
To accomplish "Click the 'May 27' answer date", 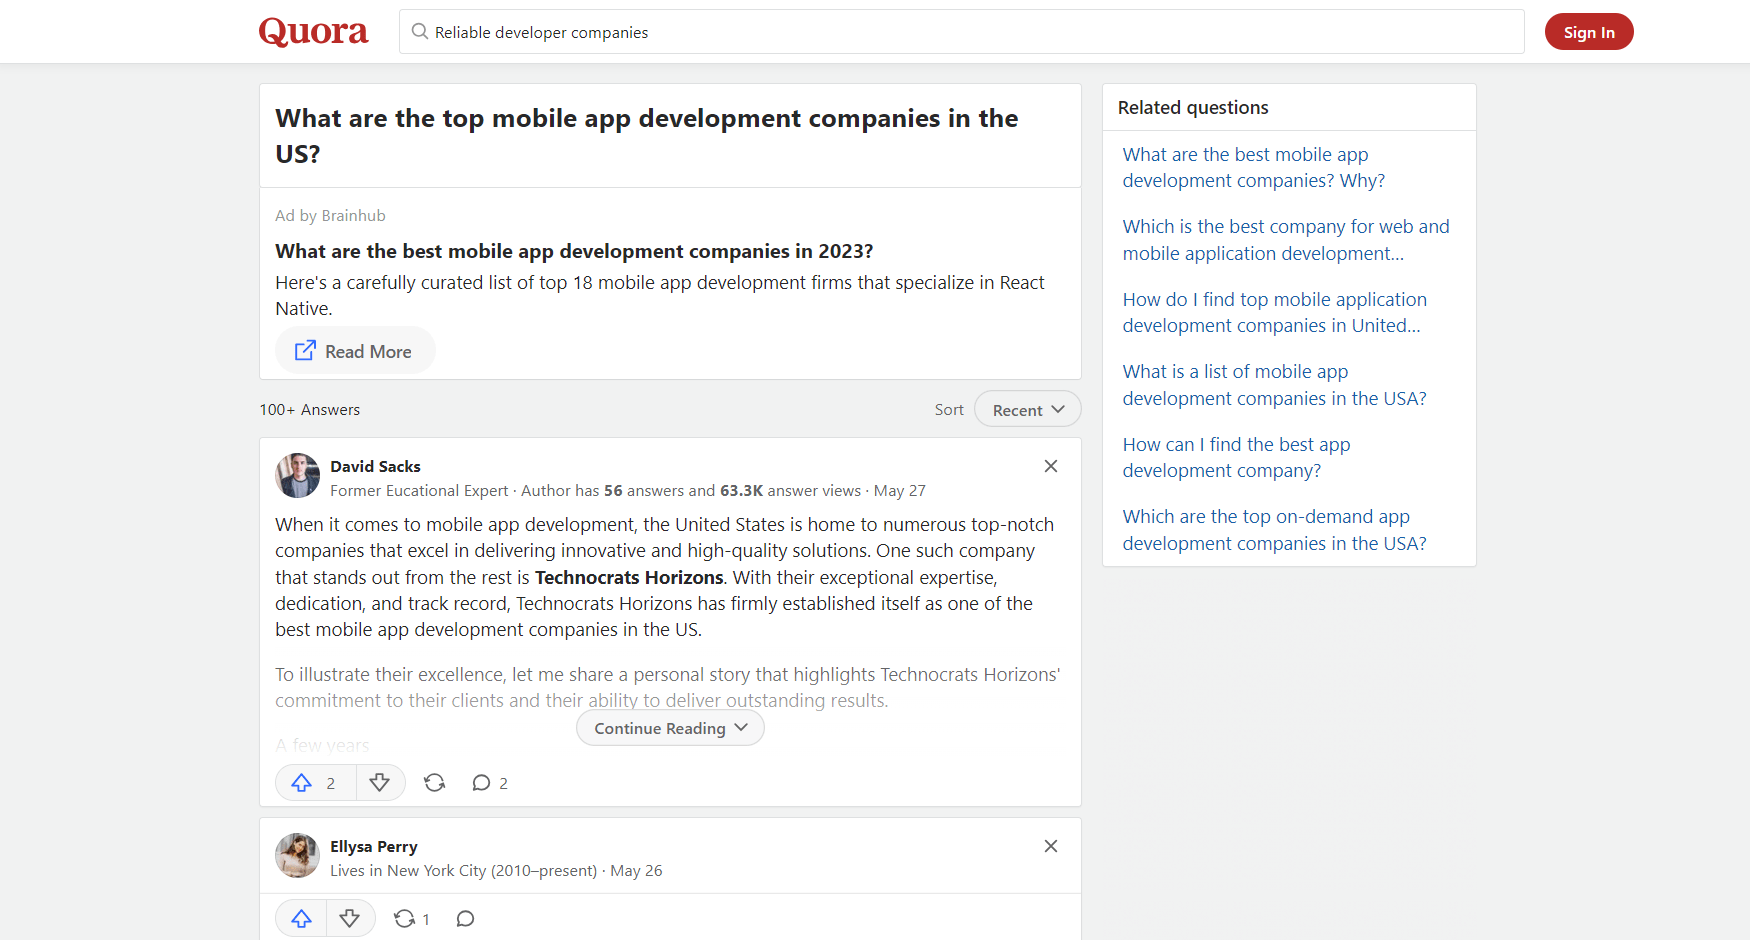I will [x=900, y=491].
